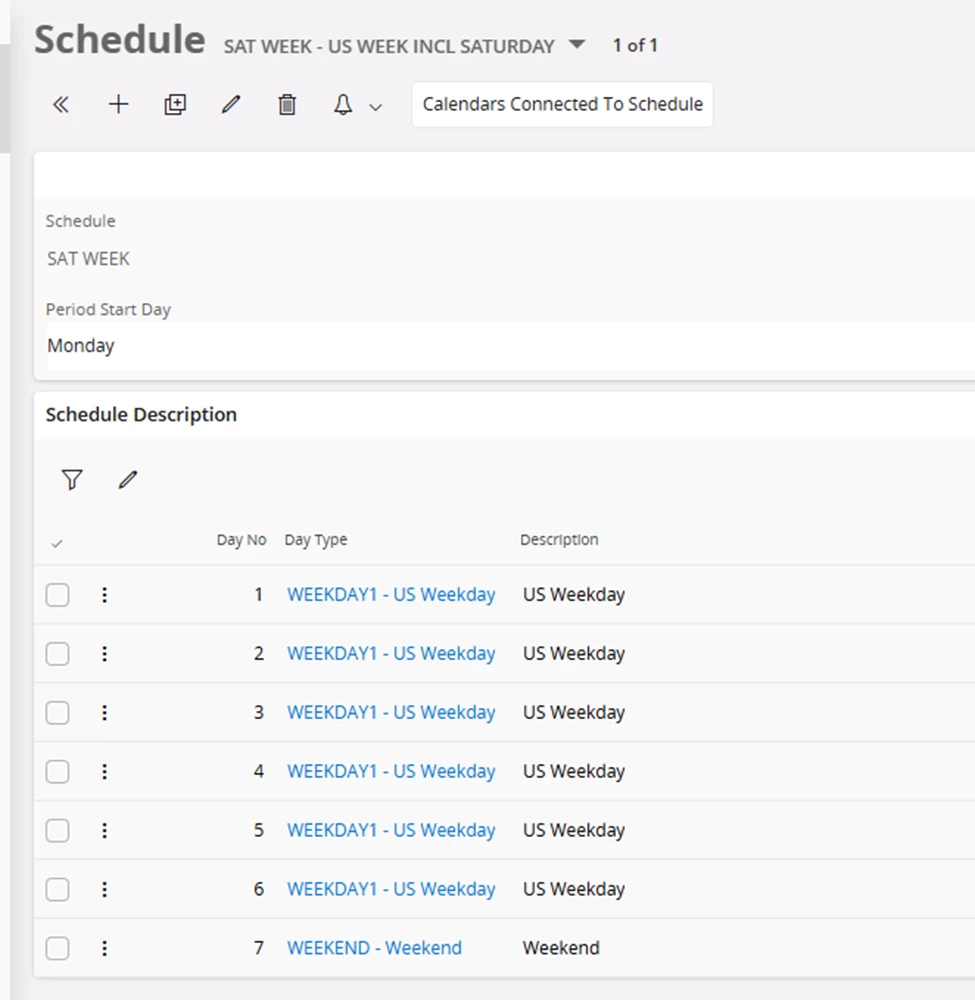Expand the chevron next to the bell icon

point(376,107)
